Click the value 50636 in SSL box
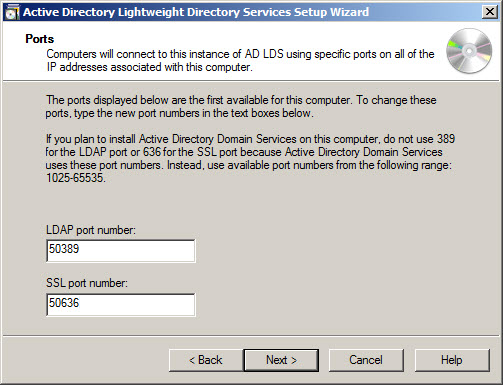503x385 pixels. pos(64,303)
